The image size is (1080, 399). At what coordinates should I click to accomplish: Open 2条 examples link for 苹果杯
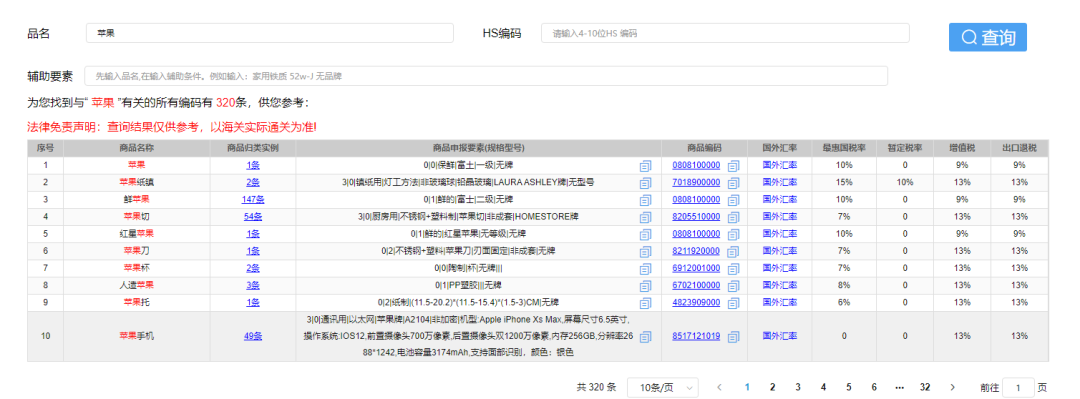click(x=253, y=268)
